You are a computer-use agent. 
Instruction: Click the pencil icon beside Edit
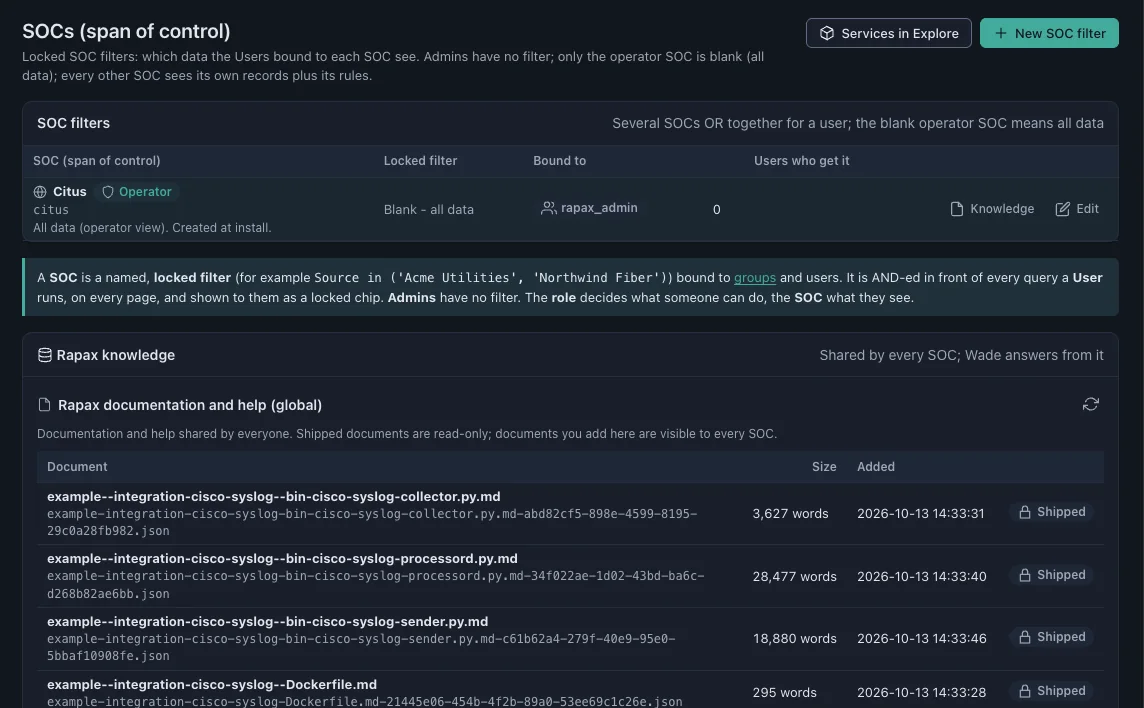tap(1062, 209)
